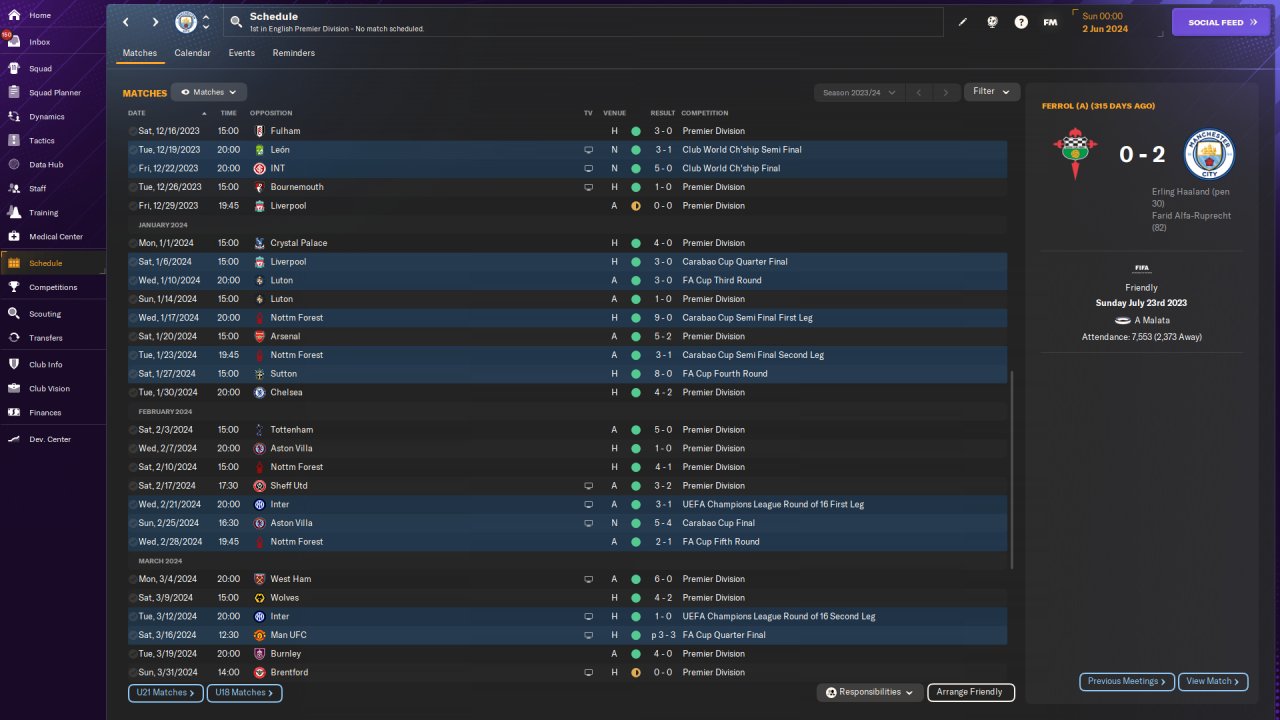The image size is (1280, 720).
Task: Switch to the Calendar tab
Action: 192,53
